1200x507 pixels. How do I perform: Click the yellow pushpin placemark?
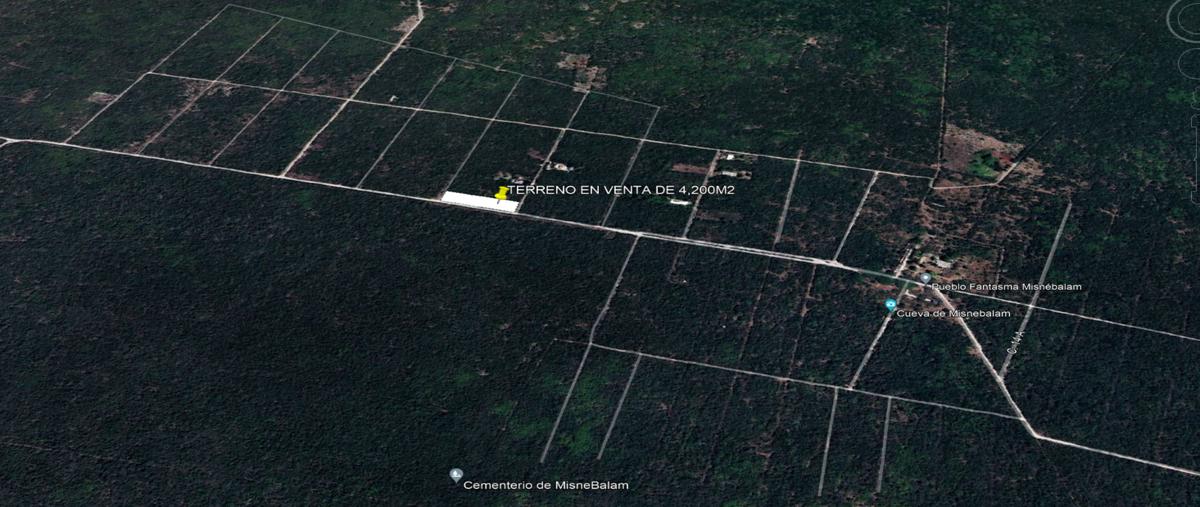click(x=502, y=192)
